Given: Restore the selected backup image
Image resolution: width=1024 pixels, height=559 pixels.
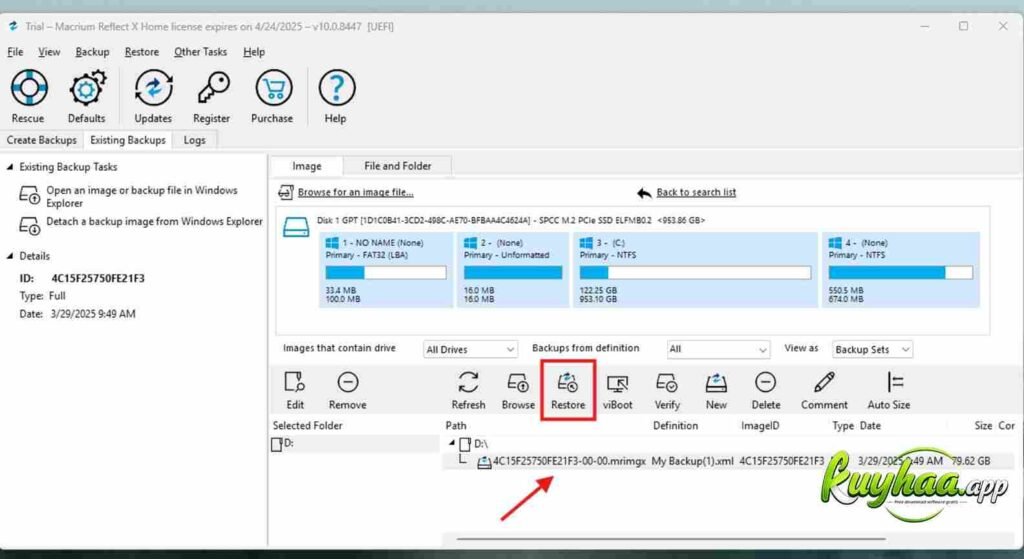Looking at the screenshot, I should 568,391.
